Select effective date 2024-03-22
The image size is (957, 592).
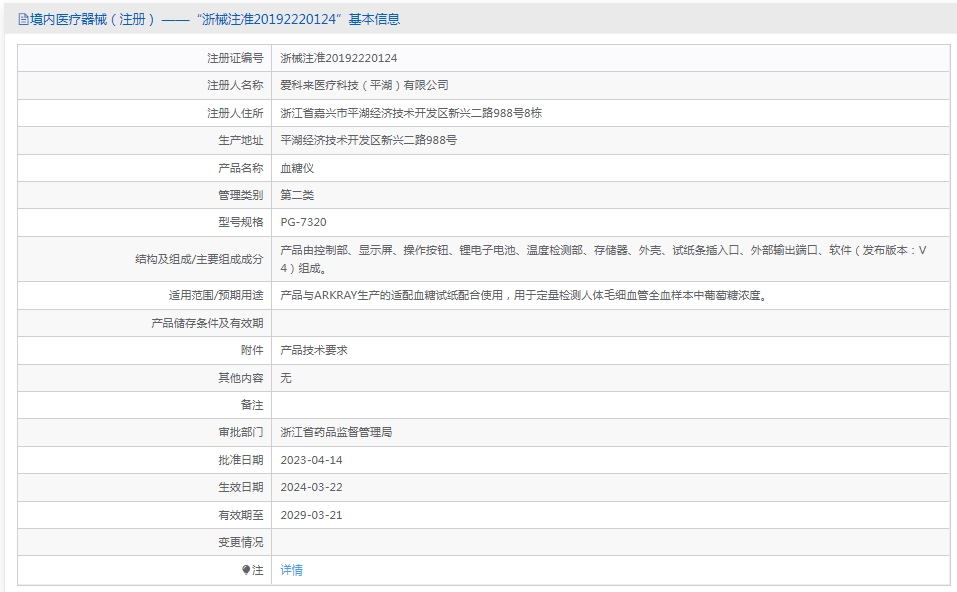(311, 487)
